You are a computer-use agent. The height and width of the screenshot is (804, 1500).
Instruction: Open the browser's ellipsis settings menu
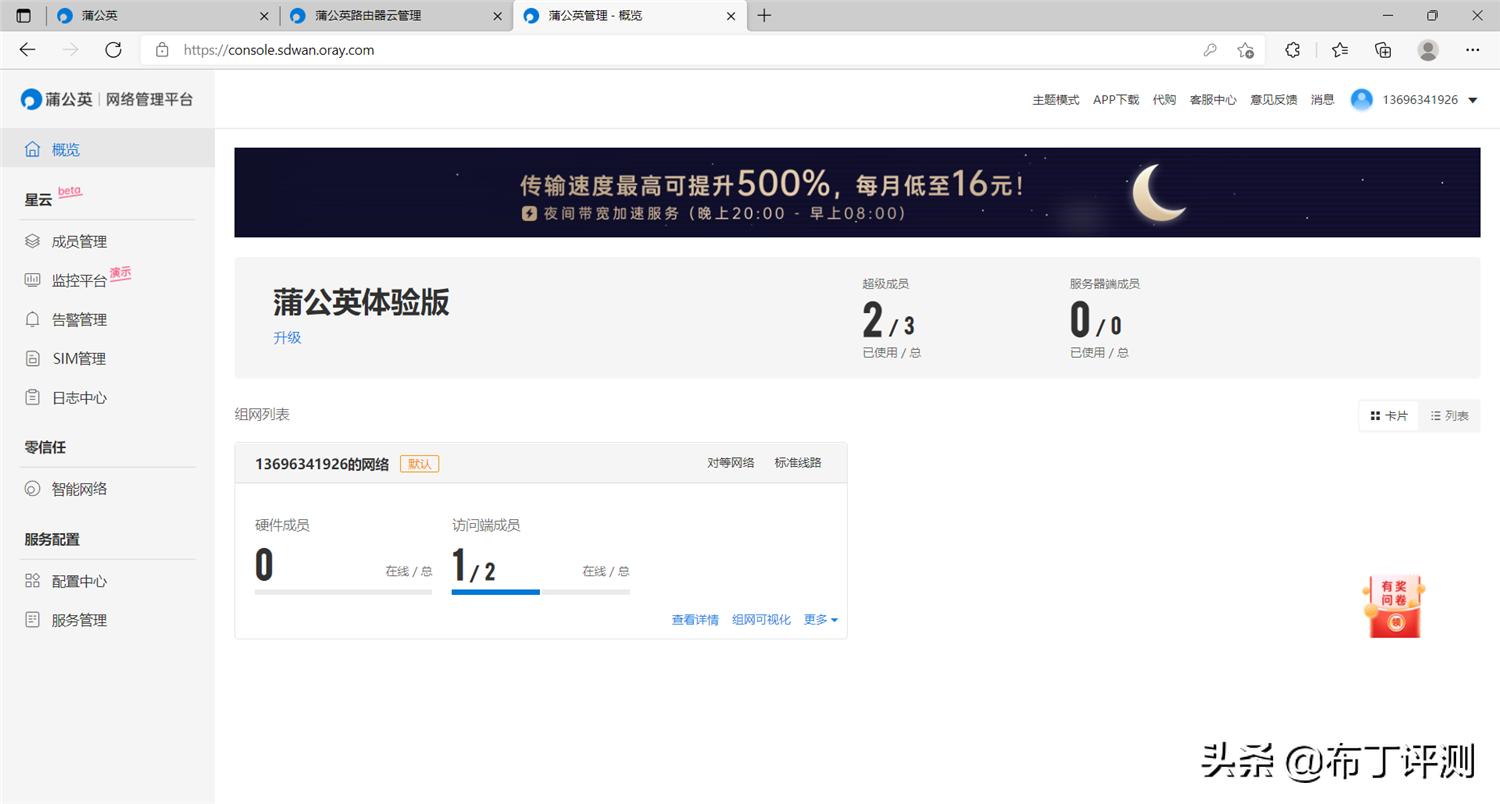pyautogui.click(x=1473, y=49)
